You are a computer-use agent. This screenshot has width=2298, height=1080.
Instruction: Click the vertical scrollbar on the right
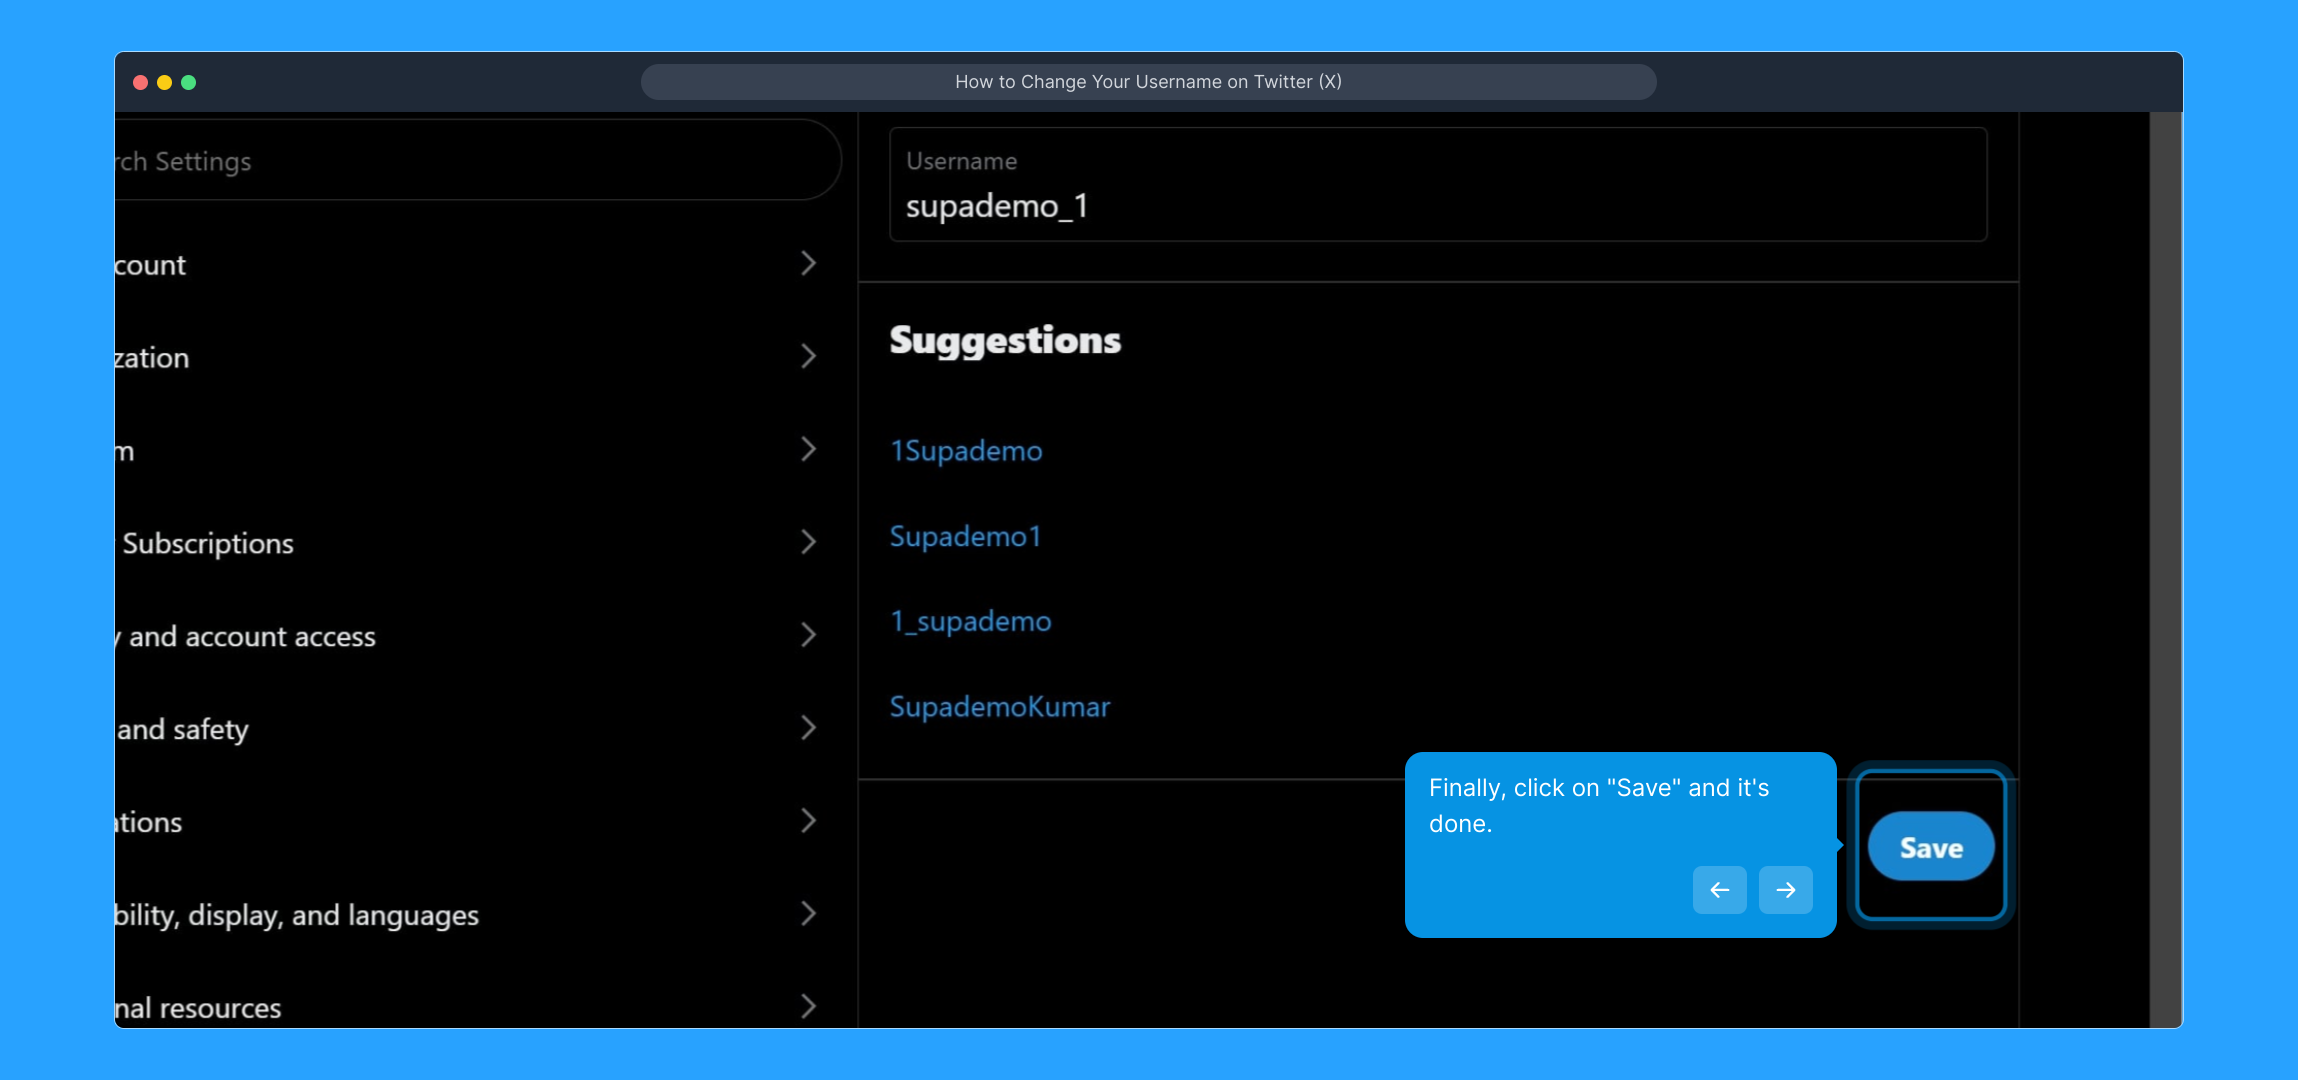pyautogui.click(x=2165, y=568)
